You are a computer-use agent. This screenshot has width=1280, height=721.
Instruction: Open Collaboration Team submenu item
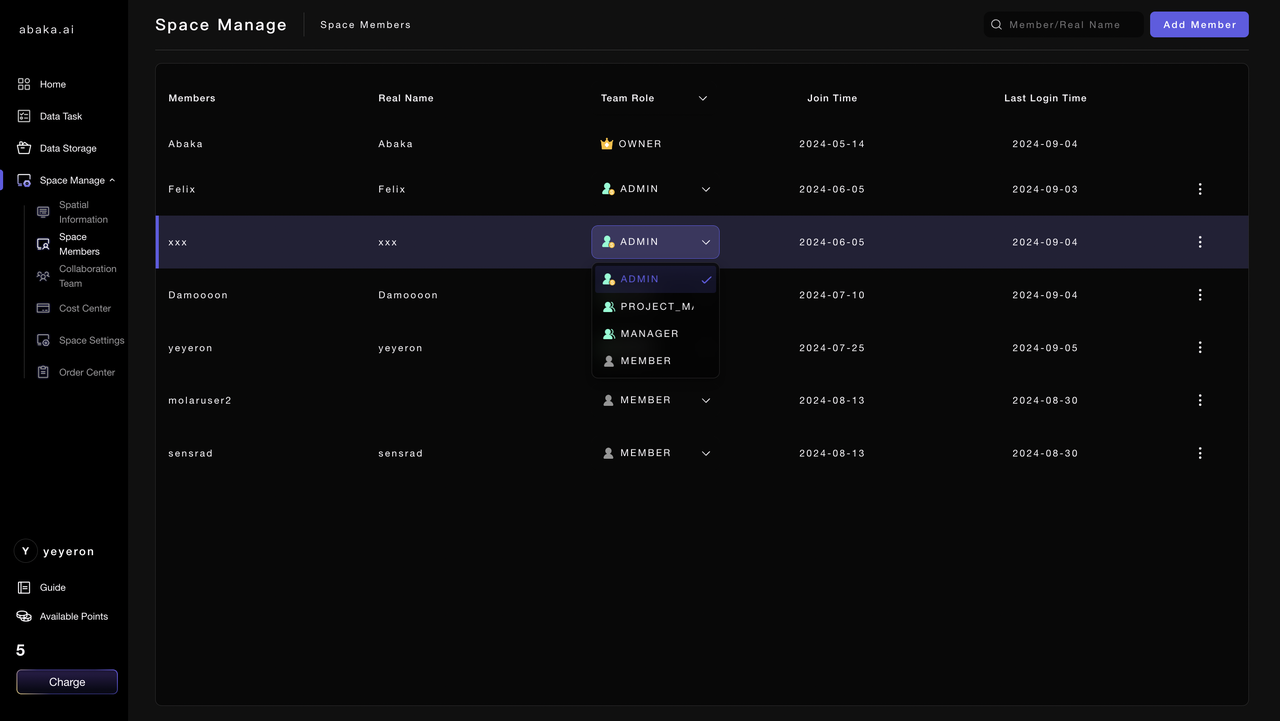tap(87, 276)
